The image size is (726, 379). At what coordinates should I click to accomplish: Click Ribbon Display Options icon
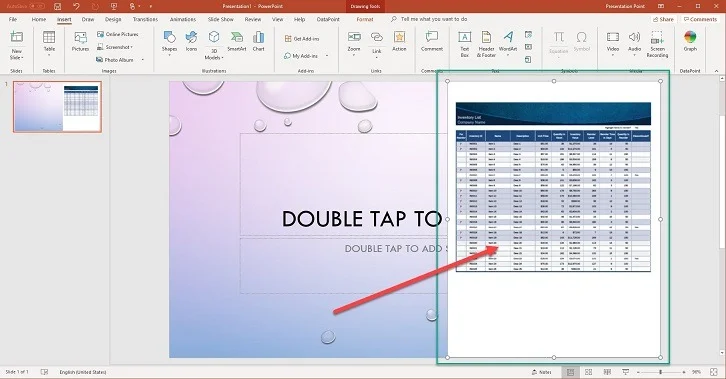click(661, 6)
